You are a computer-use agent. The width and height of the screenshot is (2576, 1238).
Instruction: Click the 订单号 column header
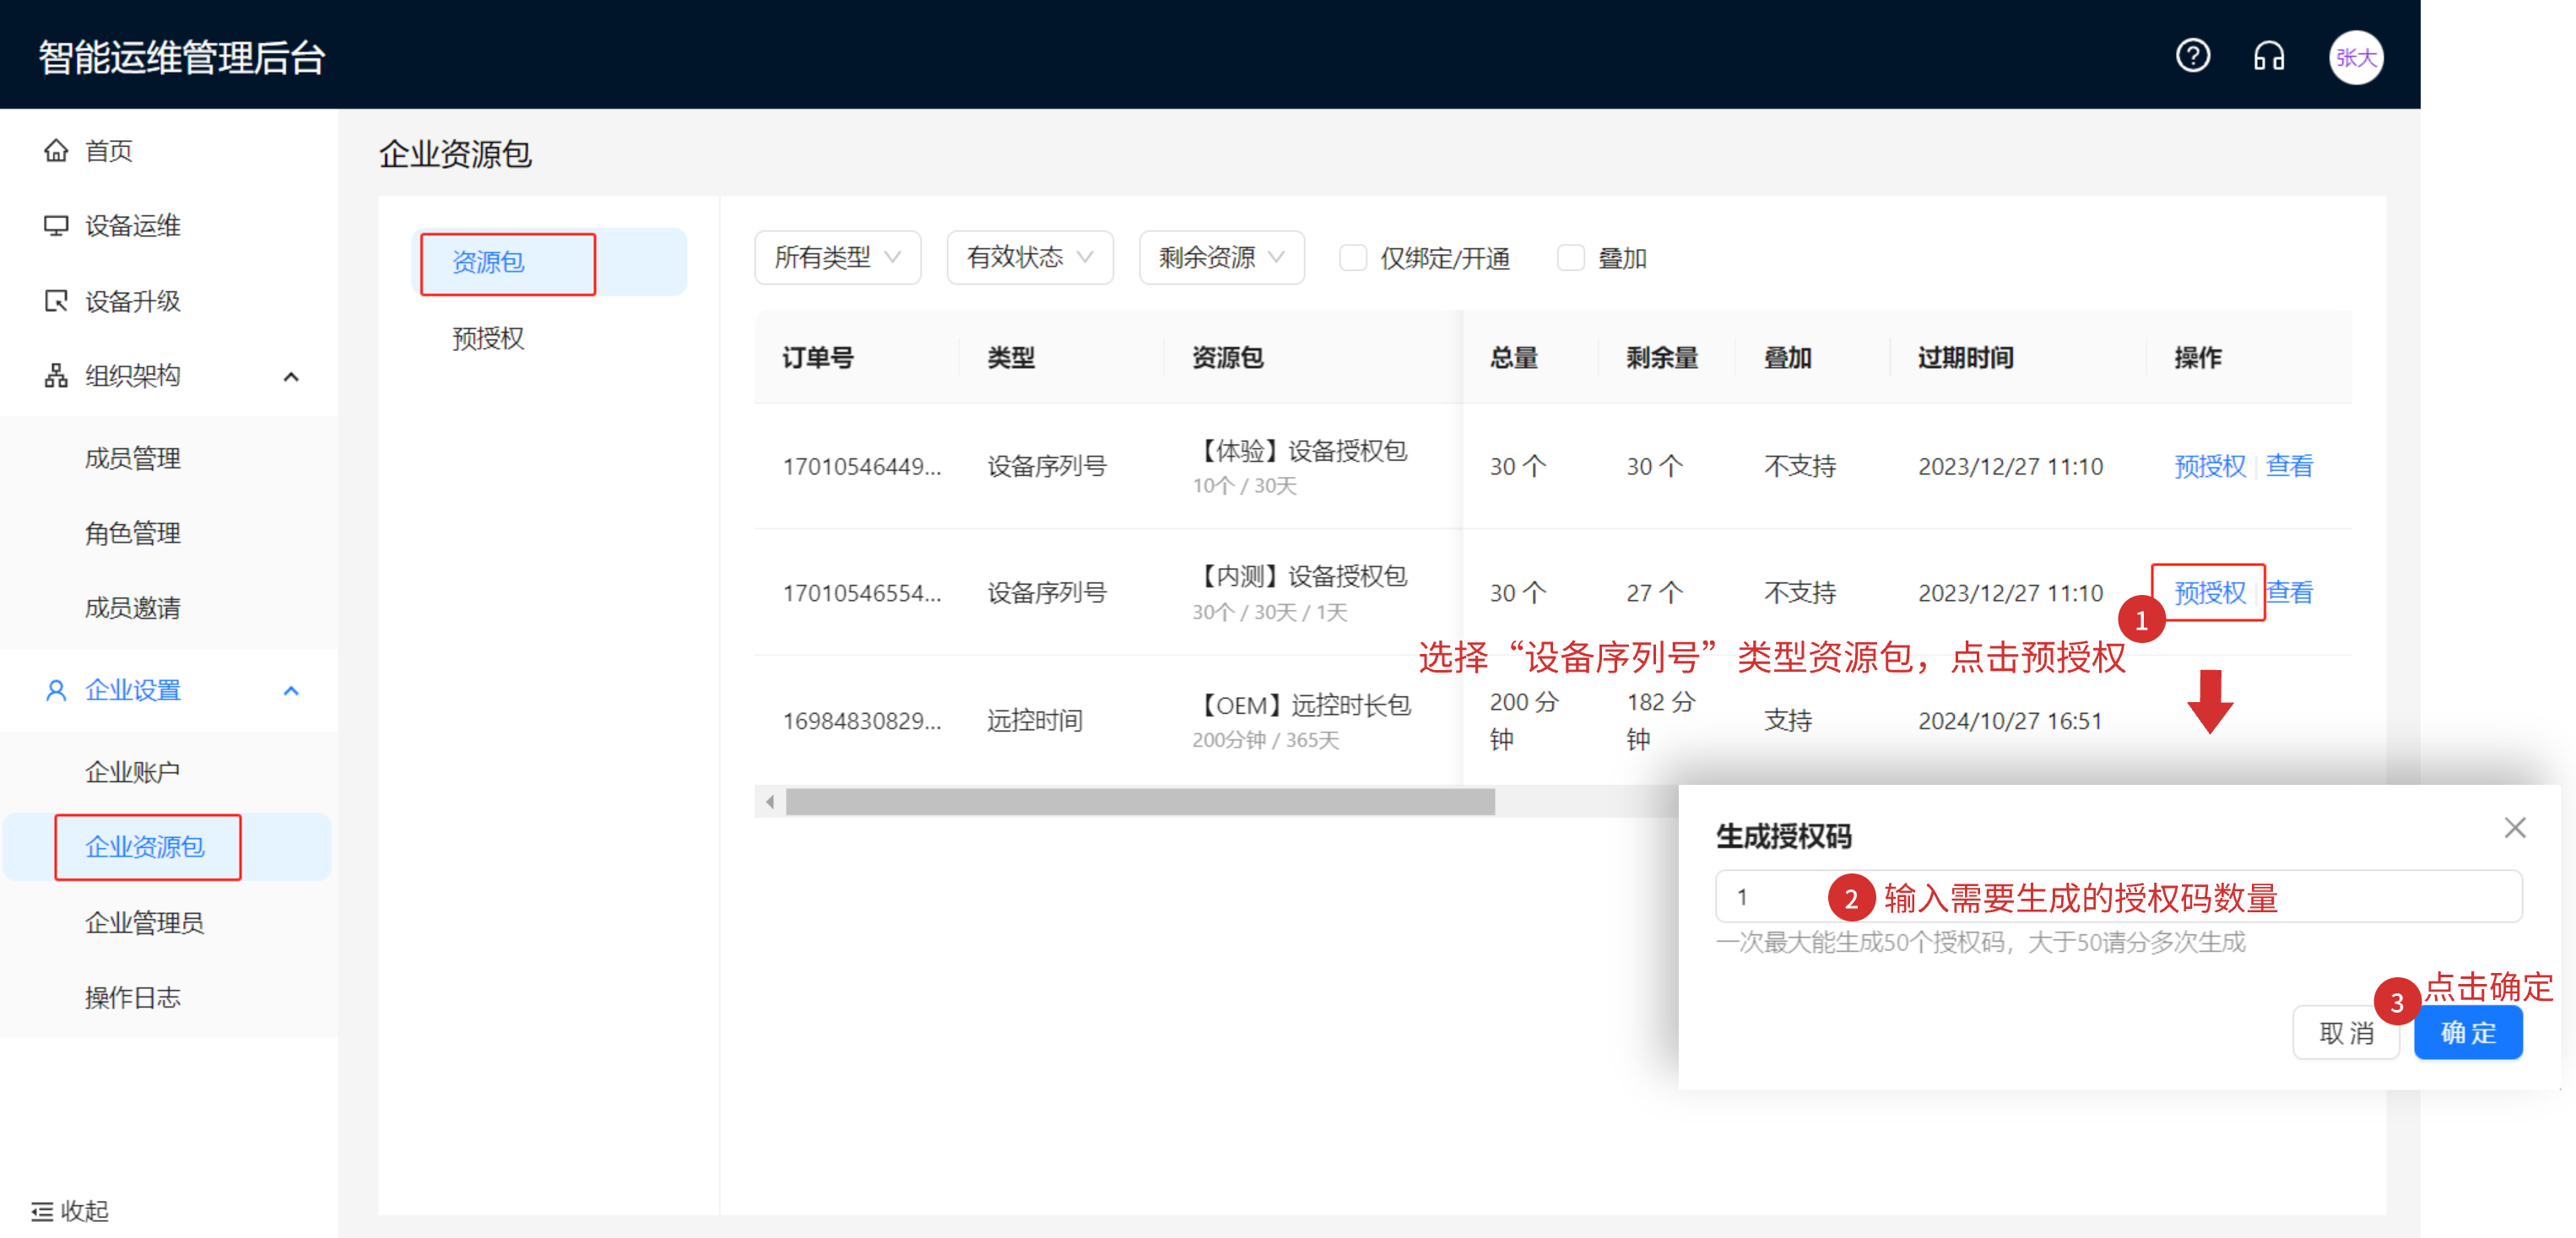(818, 358)
